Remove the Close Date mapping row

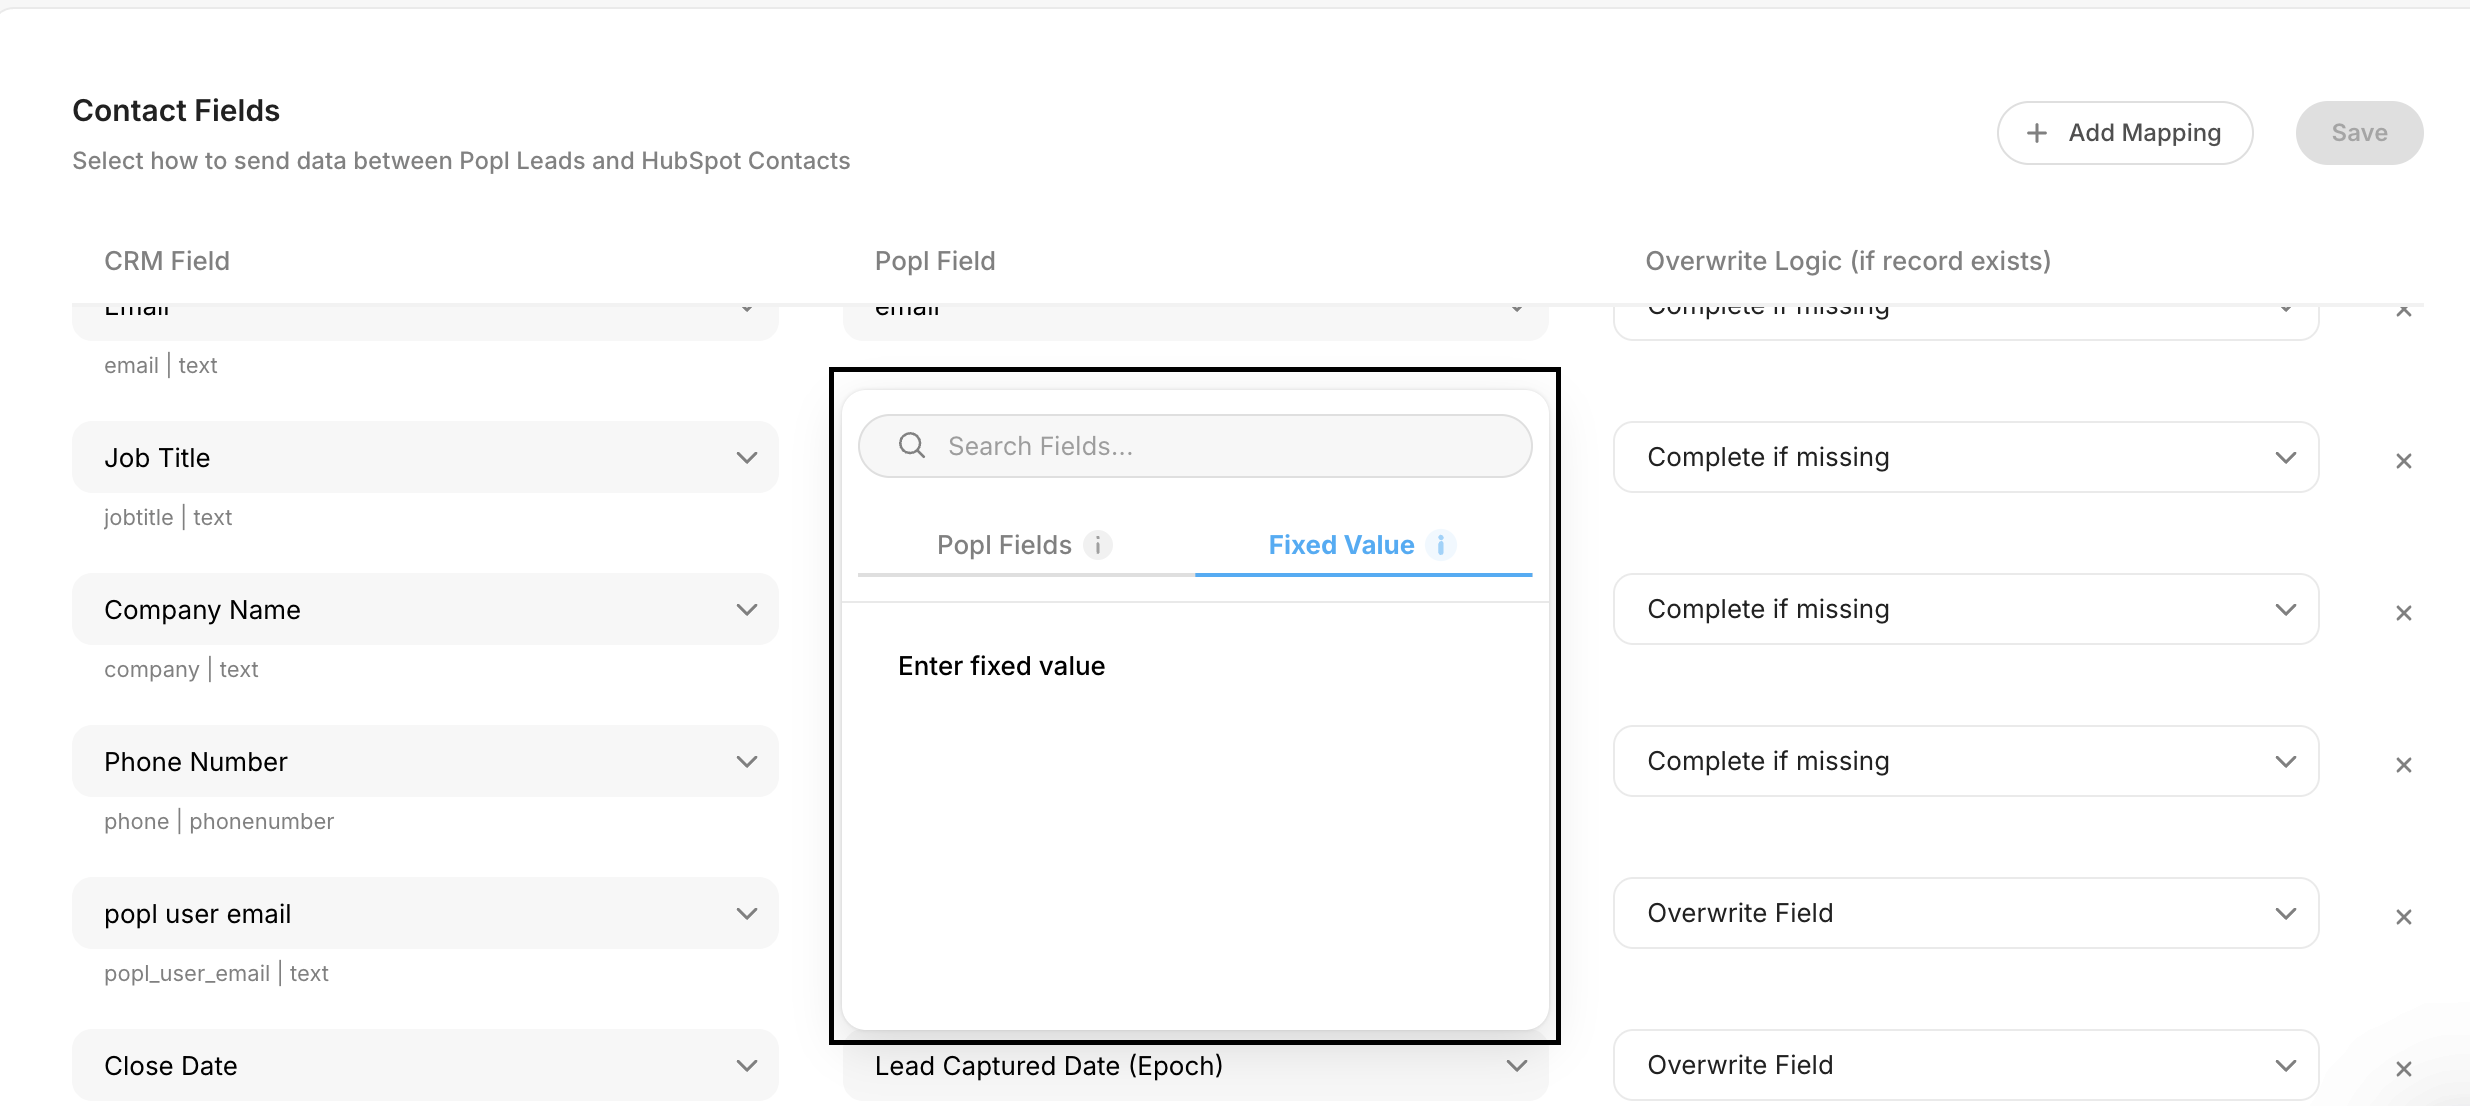(x=2404, y=1069)
